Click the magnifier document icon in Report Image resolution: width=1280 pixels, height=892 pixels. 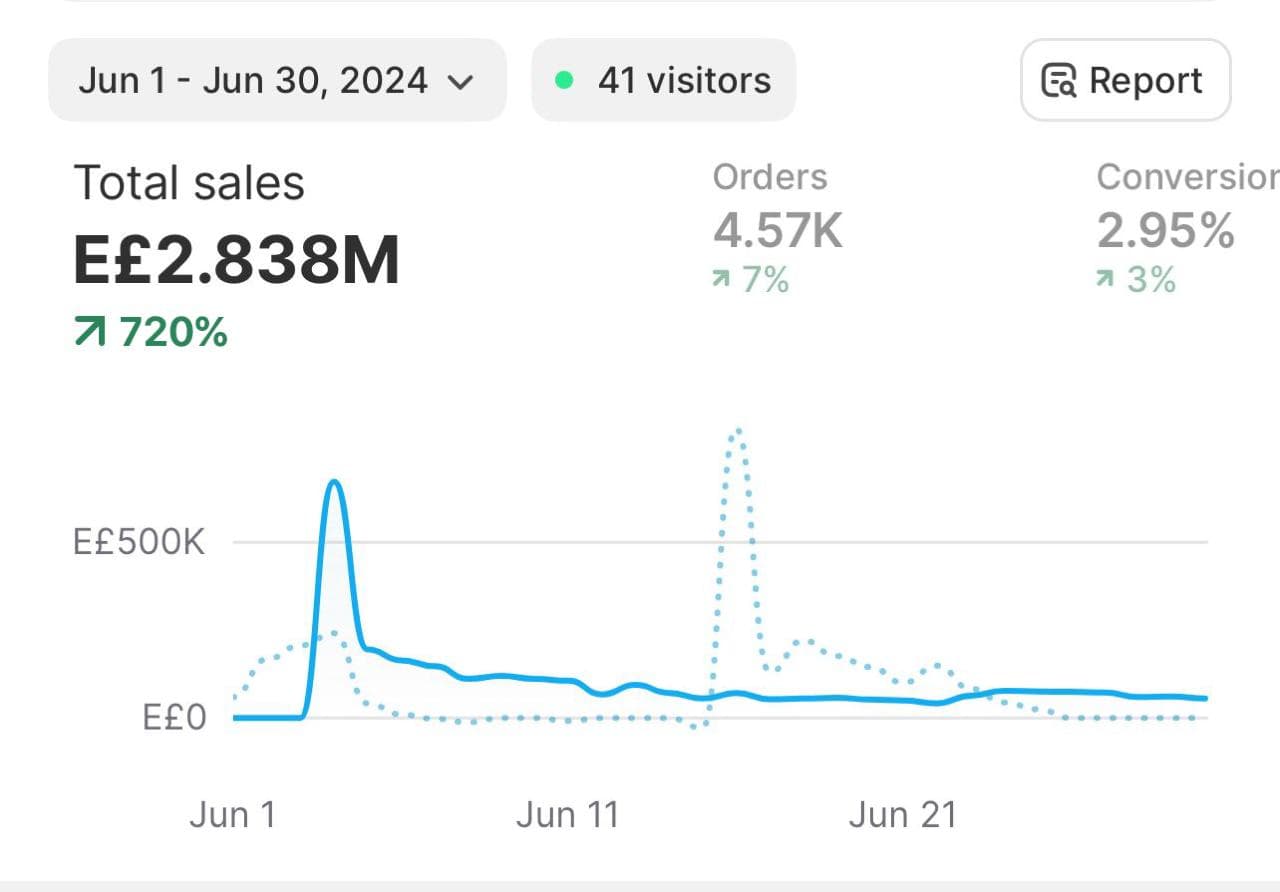(1059, 80)
